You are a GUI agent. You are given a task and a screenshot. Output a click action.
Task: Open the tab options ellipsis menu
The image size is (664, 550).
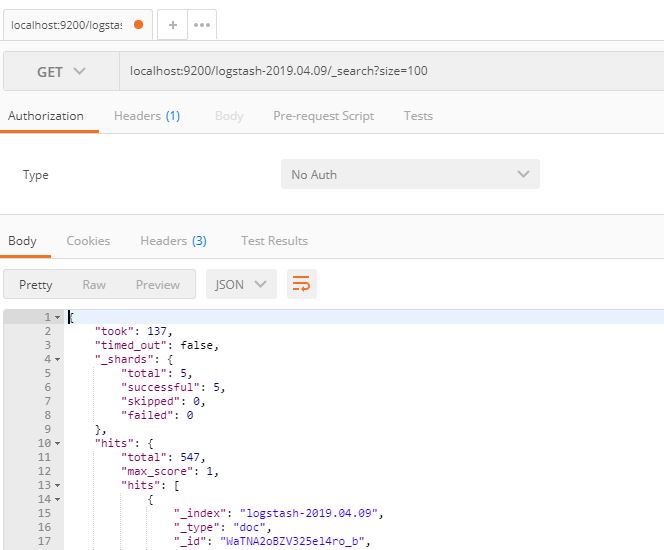[x=202, y=25]
